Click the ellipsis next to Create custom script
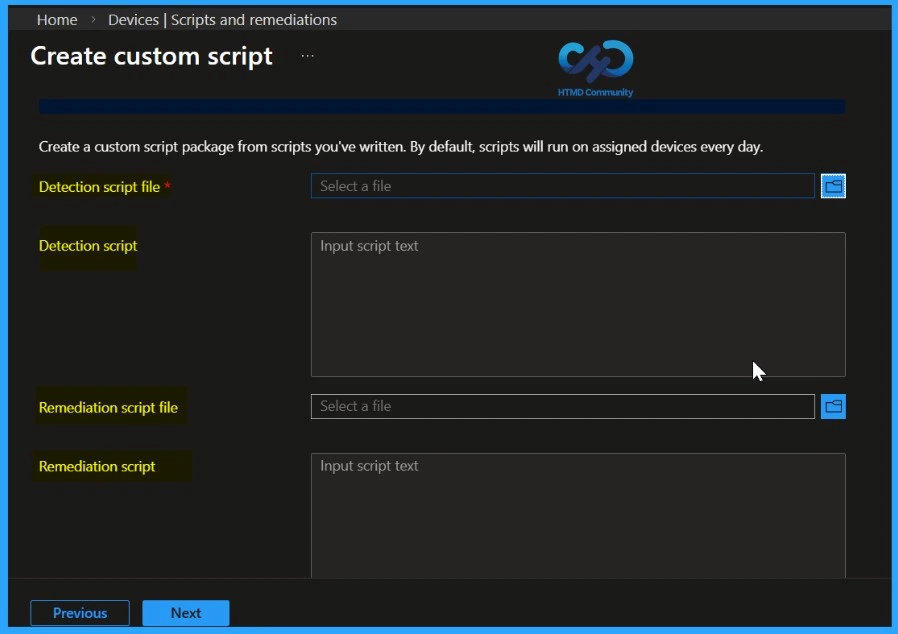 point(307,57)
